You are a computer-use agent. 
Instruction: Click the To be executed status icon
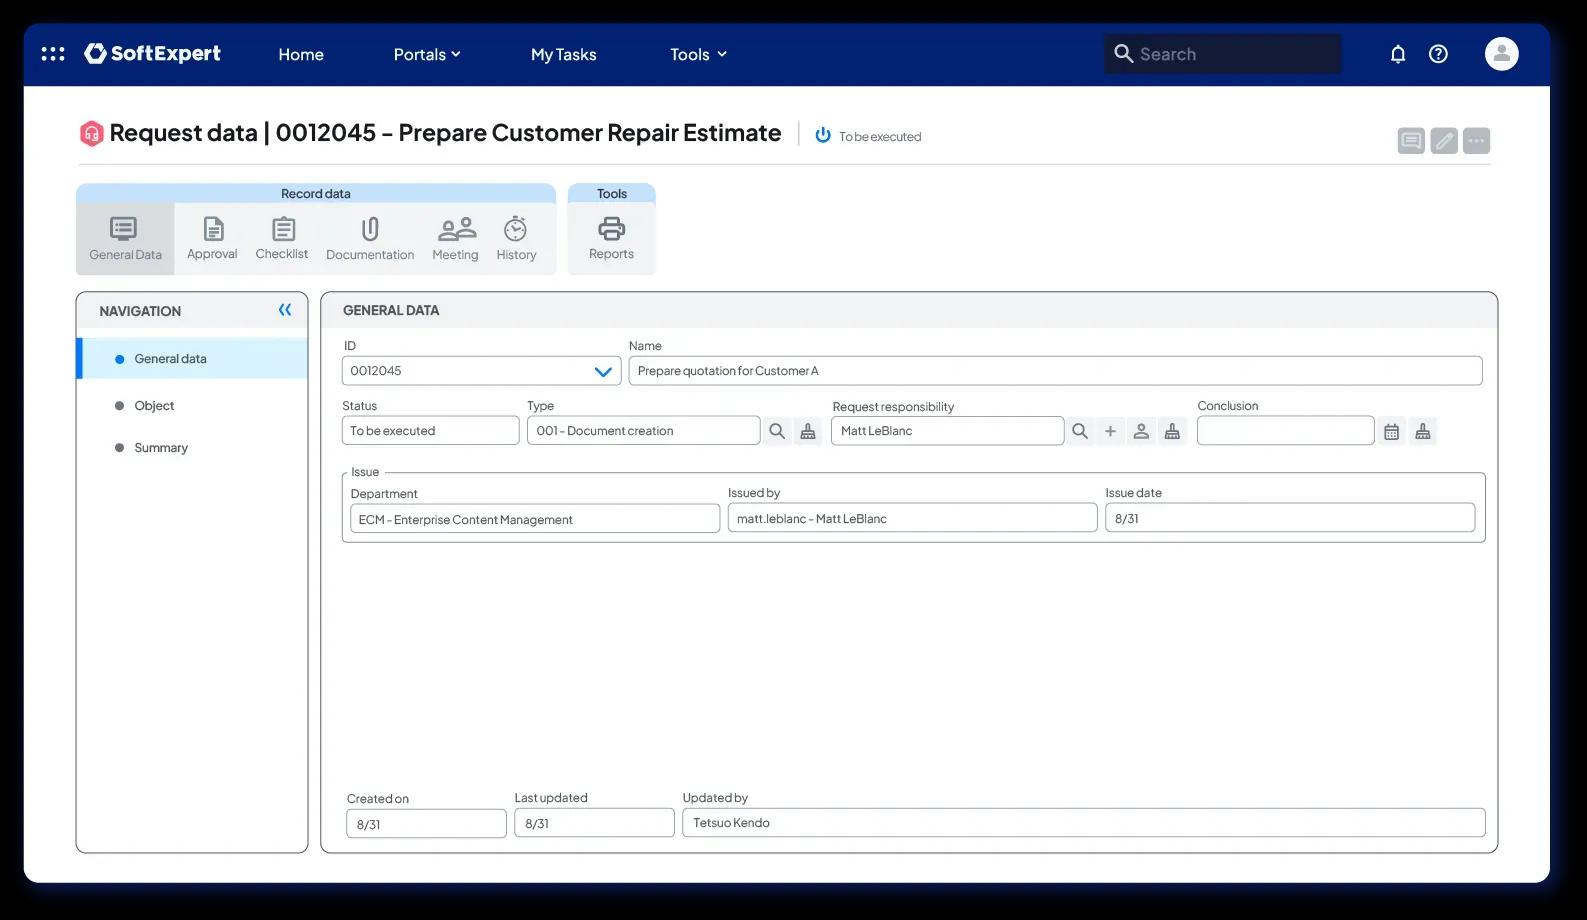coord(823,135)
